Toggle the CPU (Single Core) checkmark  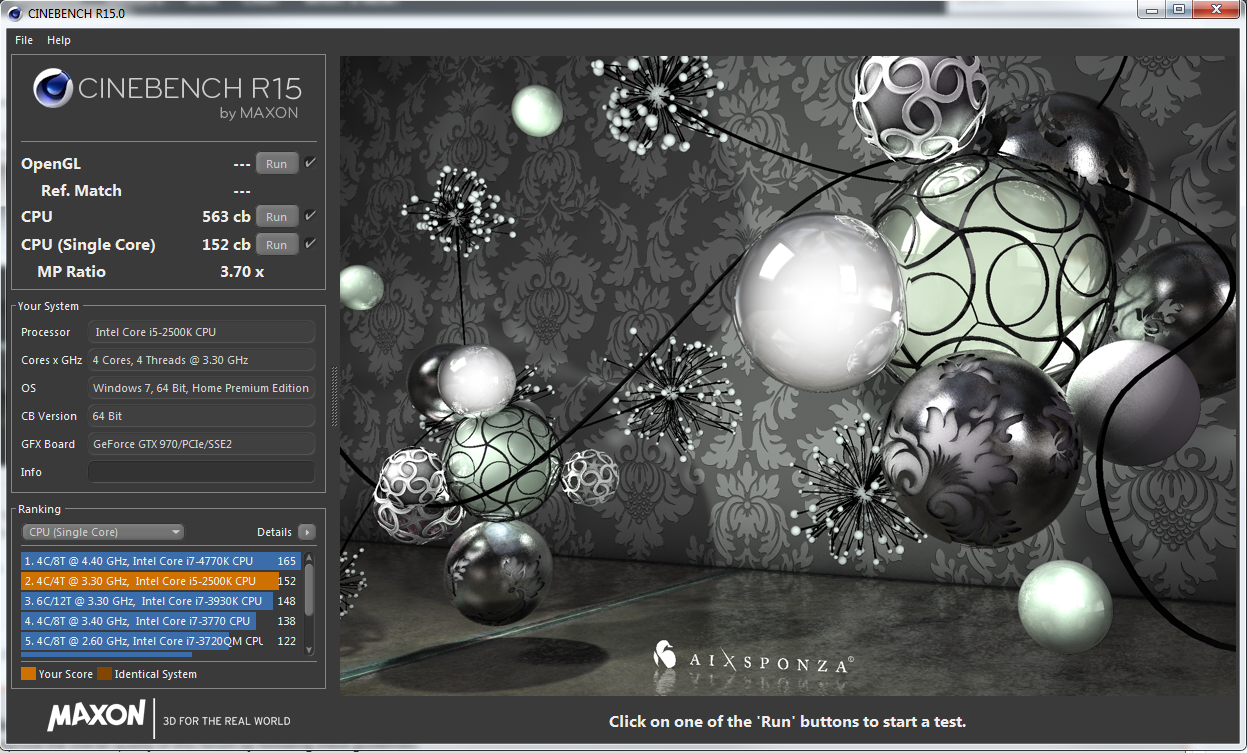click(x=310, y=244)
